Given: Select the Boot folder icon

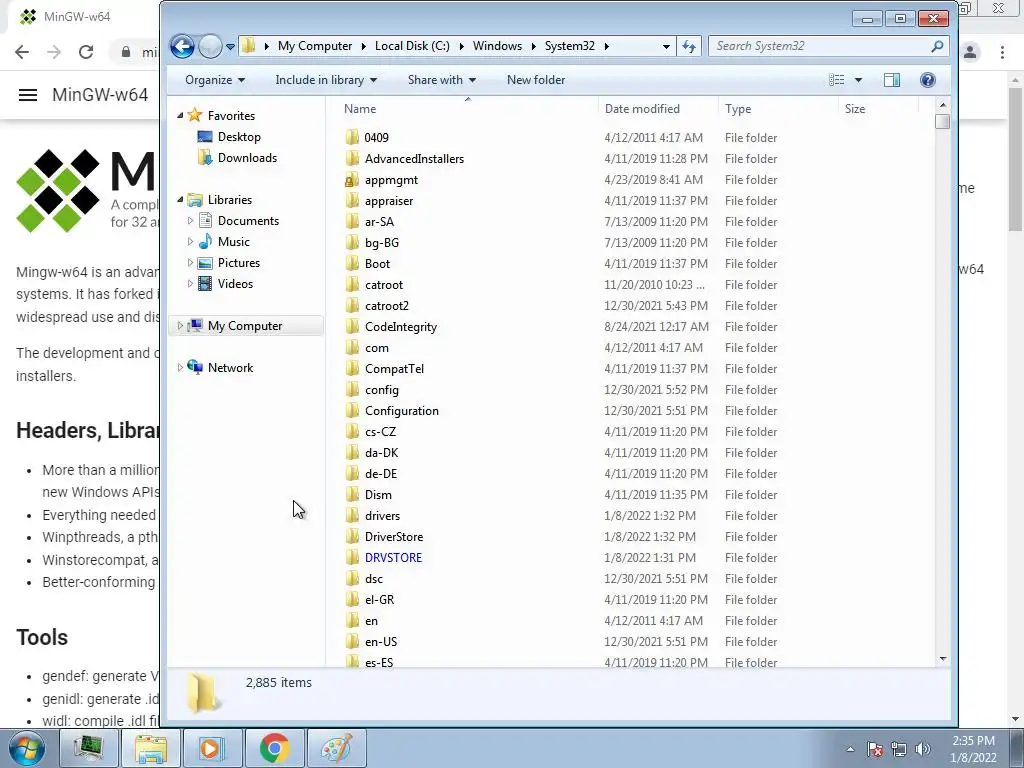Looking at the screenshot, I should click(352, 263).
